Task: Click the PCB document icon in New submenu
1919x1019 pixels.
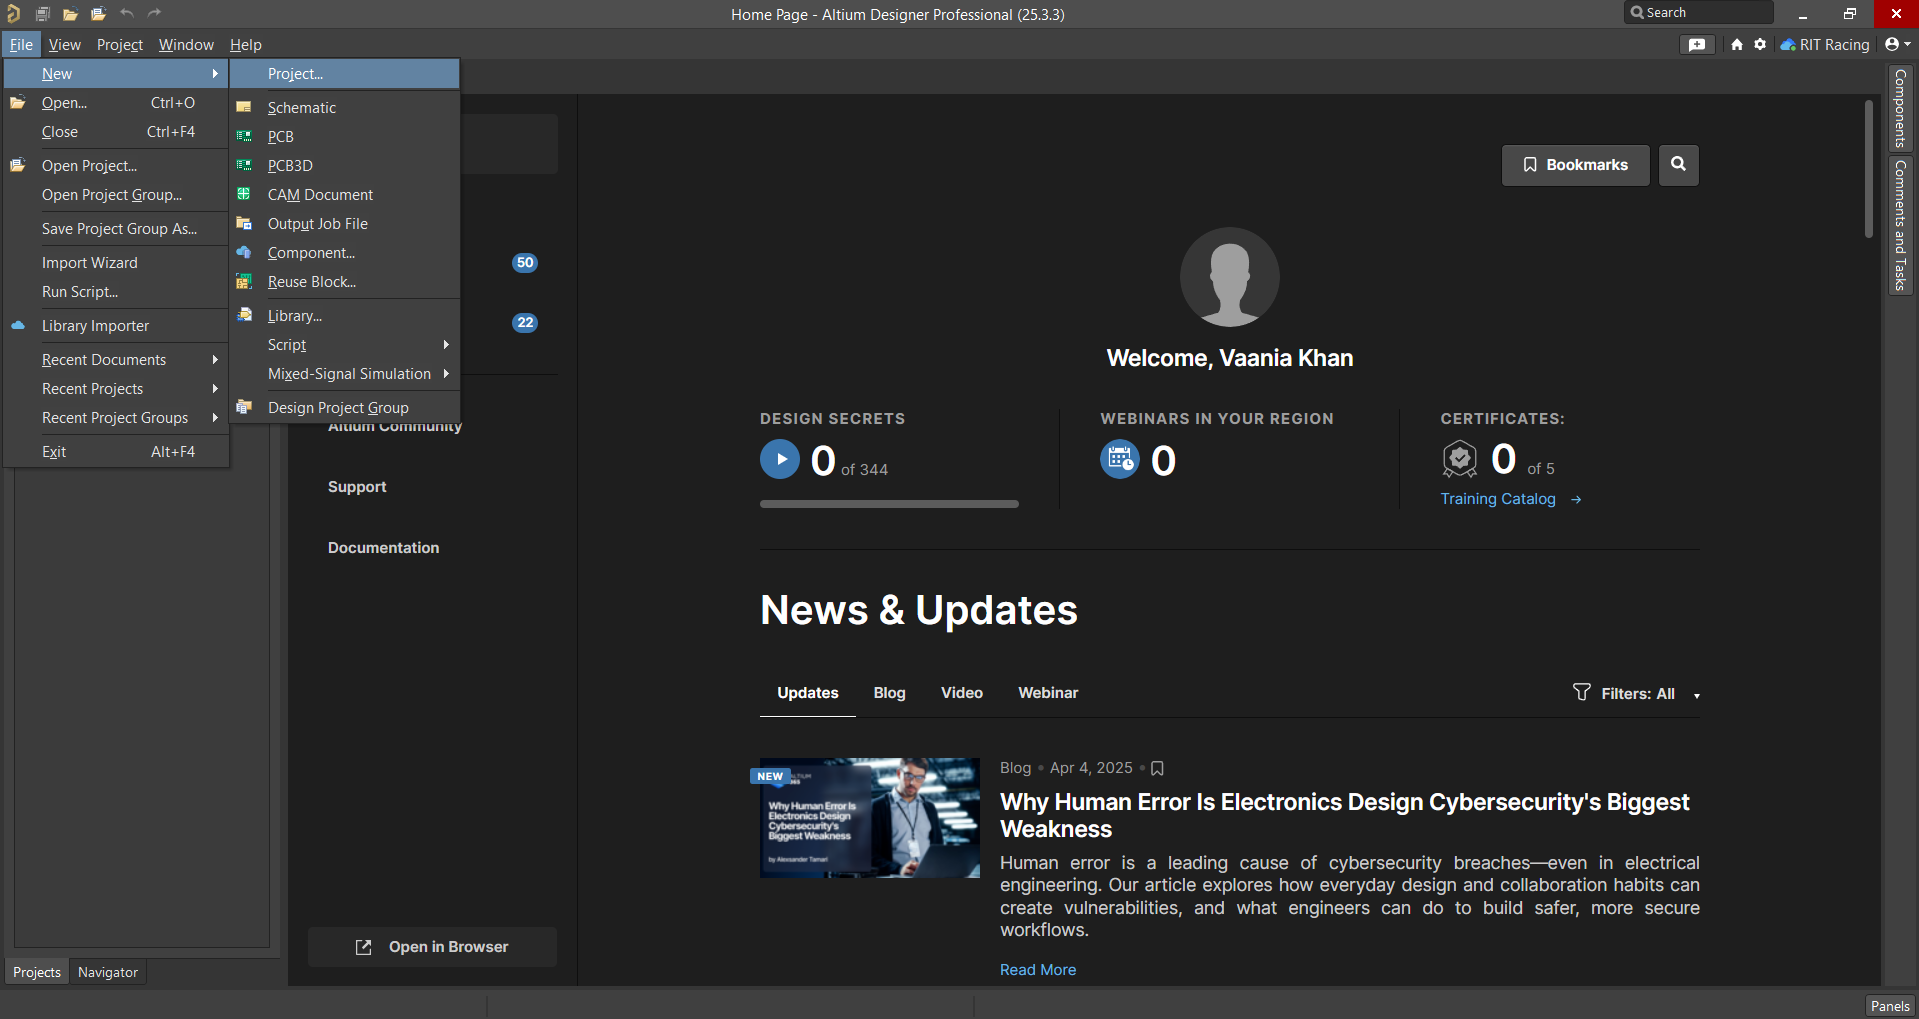Action: pyautogui.click(x=243, y=136)
